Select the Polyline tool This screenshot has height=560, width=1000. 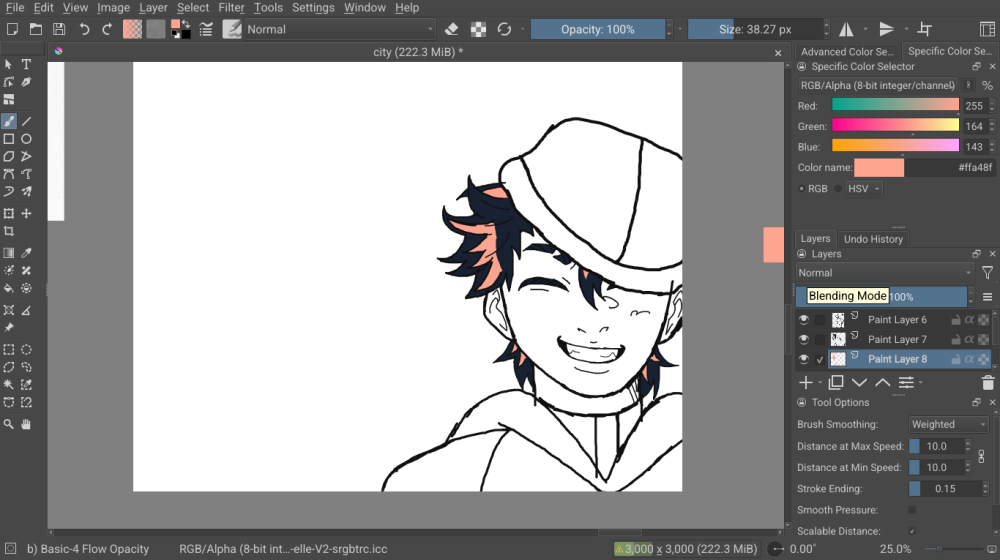(x=26, y=156)
